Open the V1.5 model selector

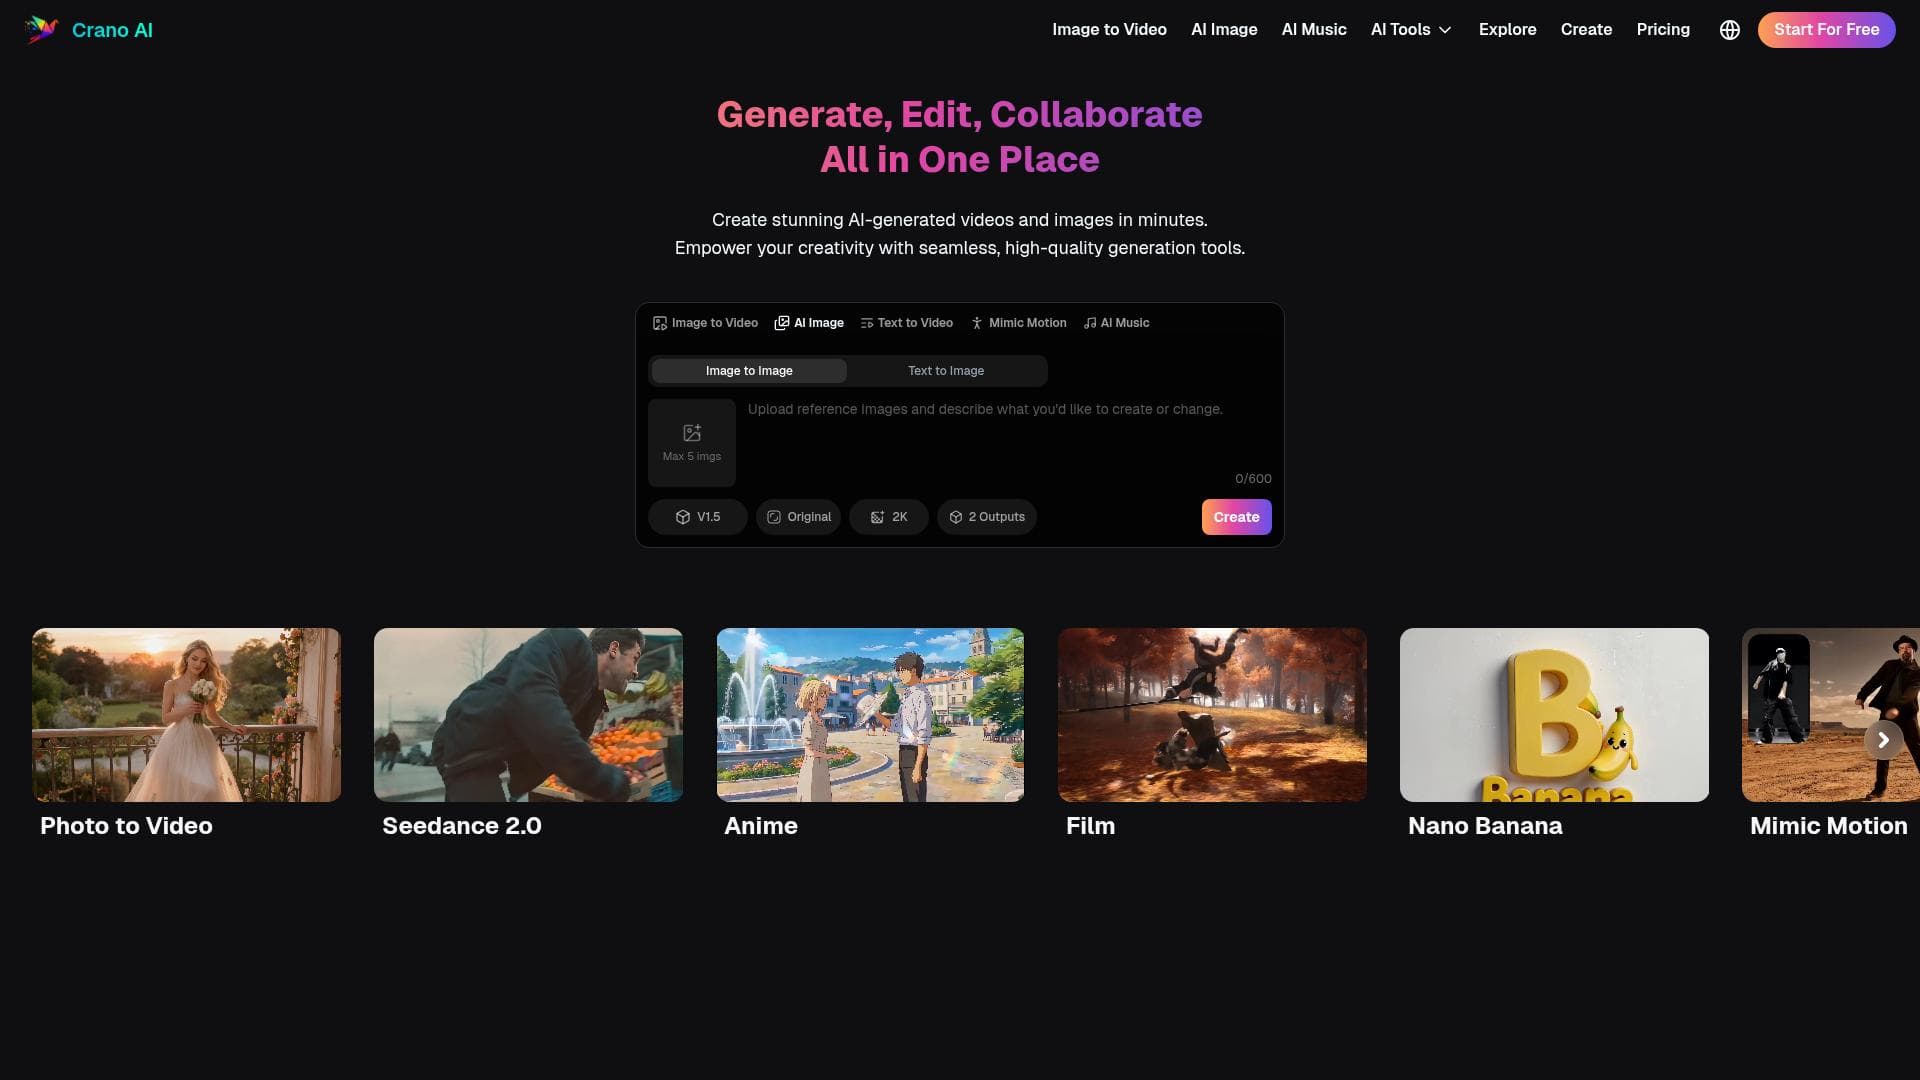click(697, 517)
